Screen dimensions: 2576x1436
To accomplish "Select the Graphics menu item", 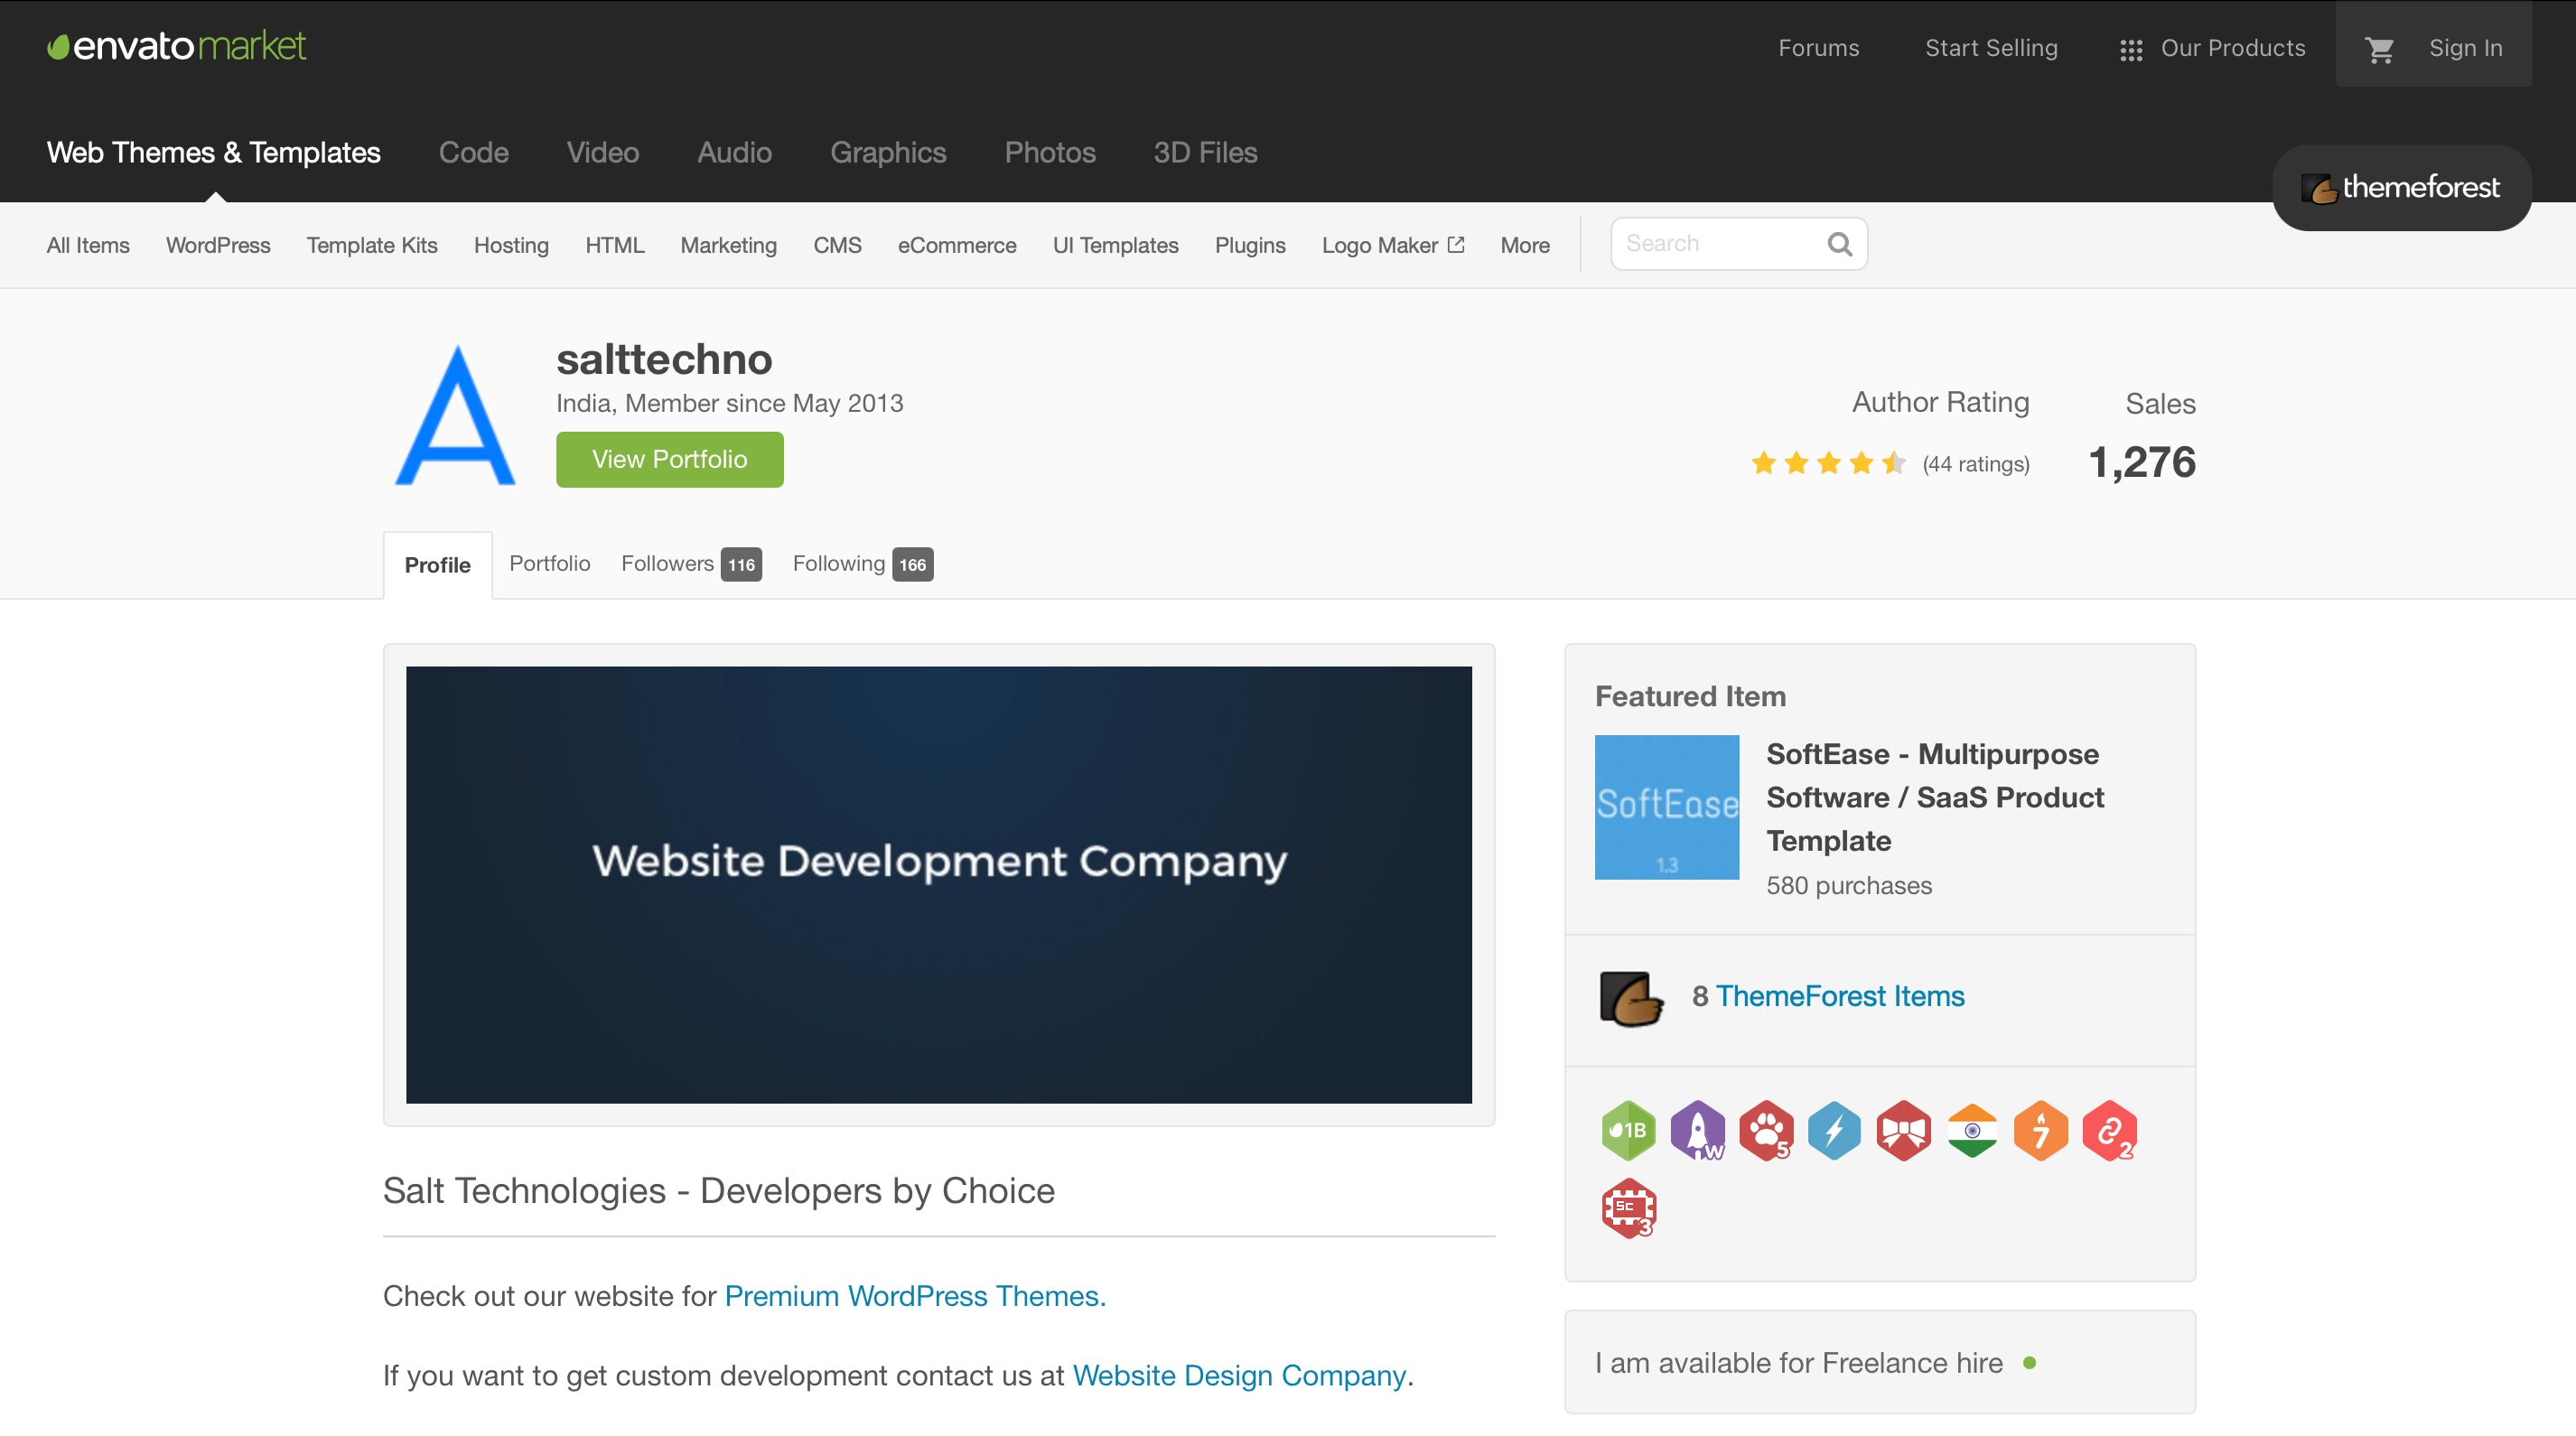I will pyautogui.click(x=888, y=152).
